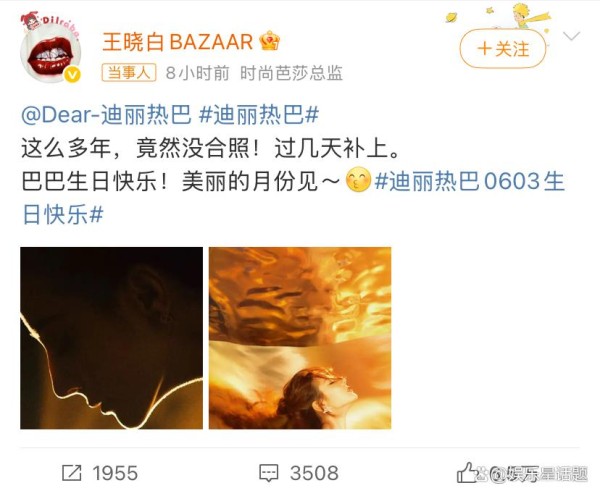The image size is (600, 496).
Task: Tap the repost count 1955
Action: click(x=115, y=473)
